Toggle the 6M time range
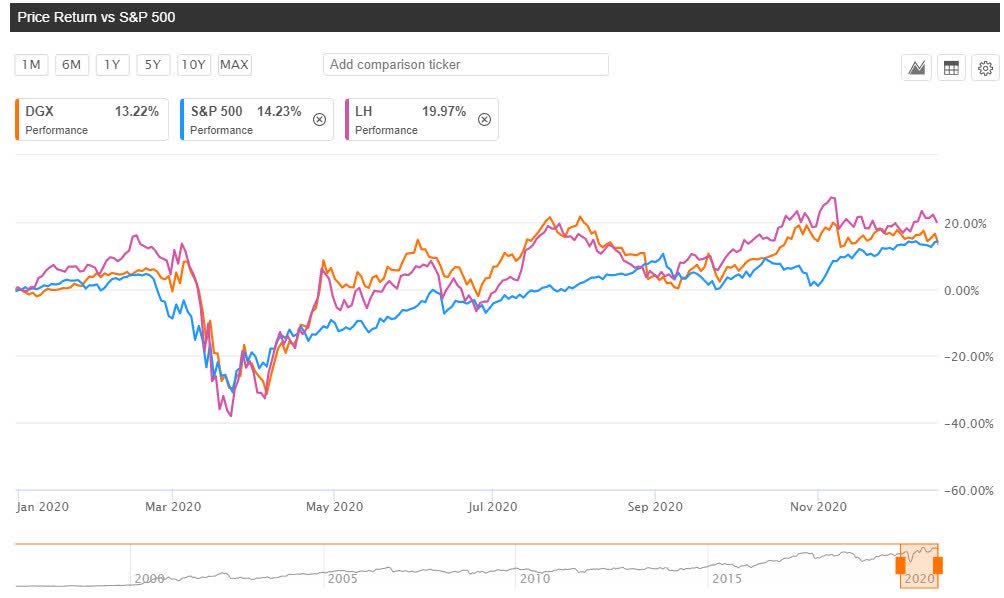 click(x=70, y=64)
